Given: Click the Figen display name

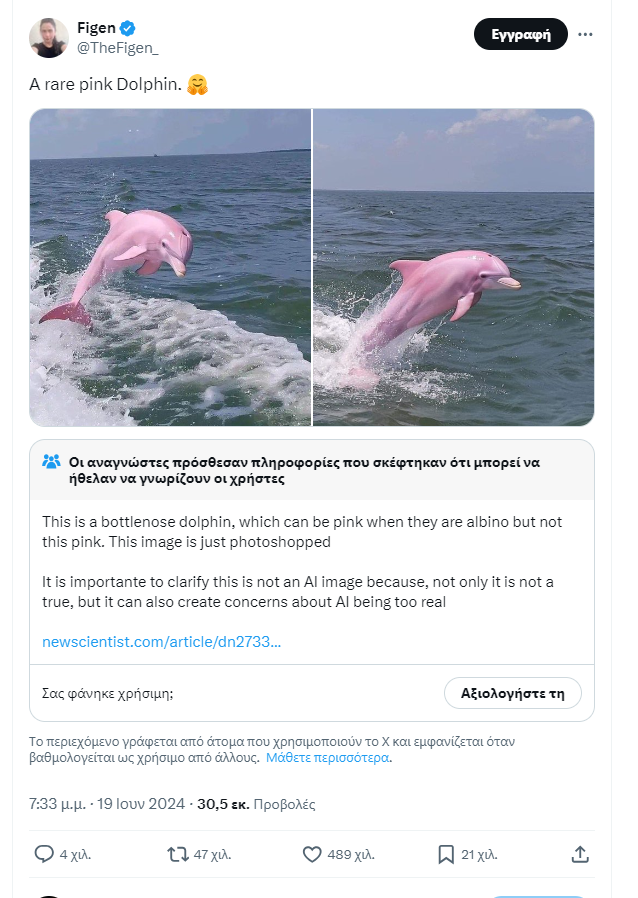Looking at the screenshot, I should pos(96,27).
